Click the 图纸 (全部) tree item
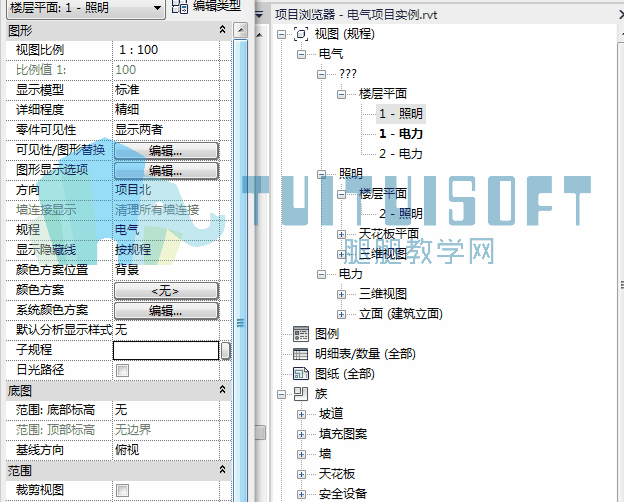 [345, 374]
